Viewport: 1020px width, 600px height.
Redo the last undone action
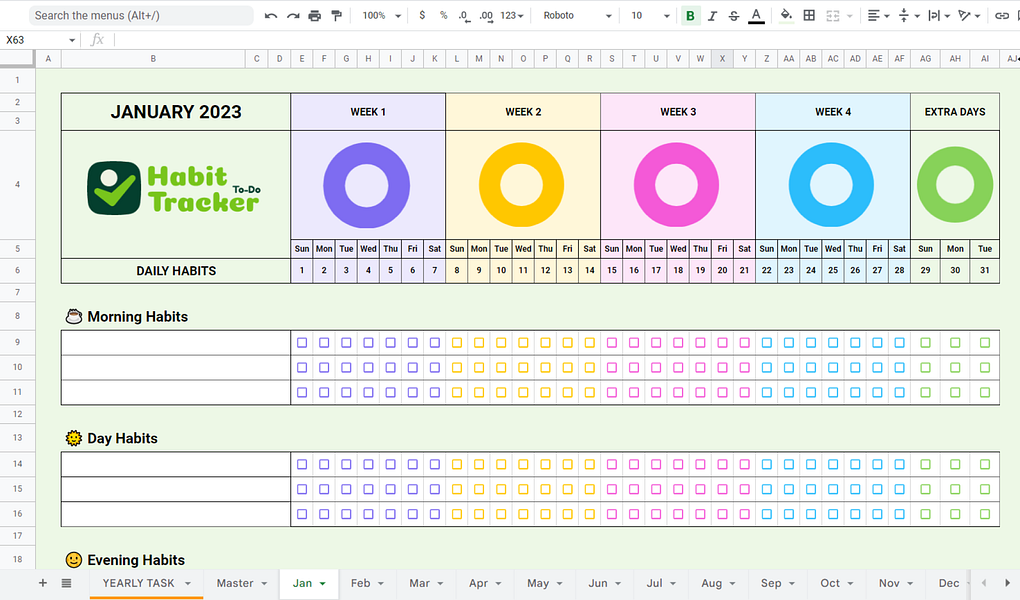[x=293, y=16]
